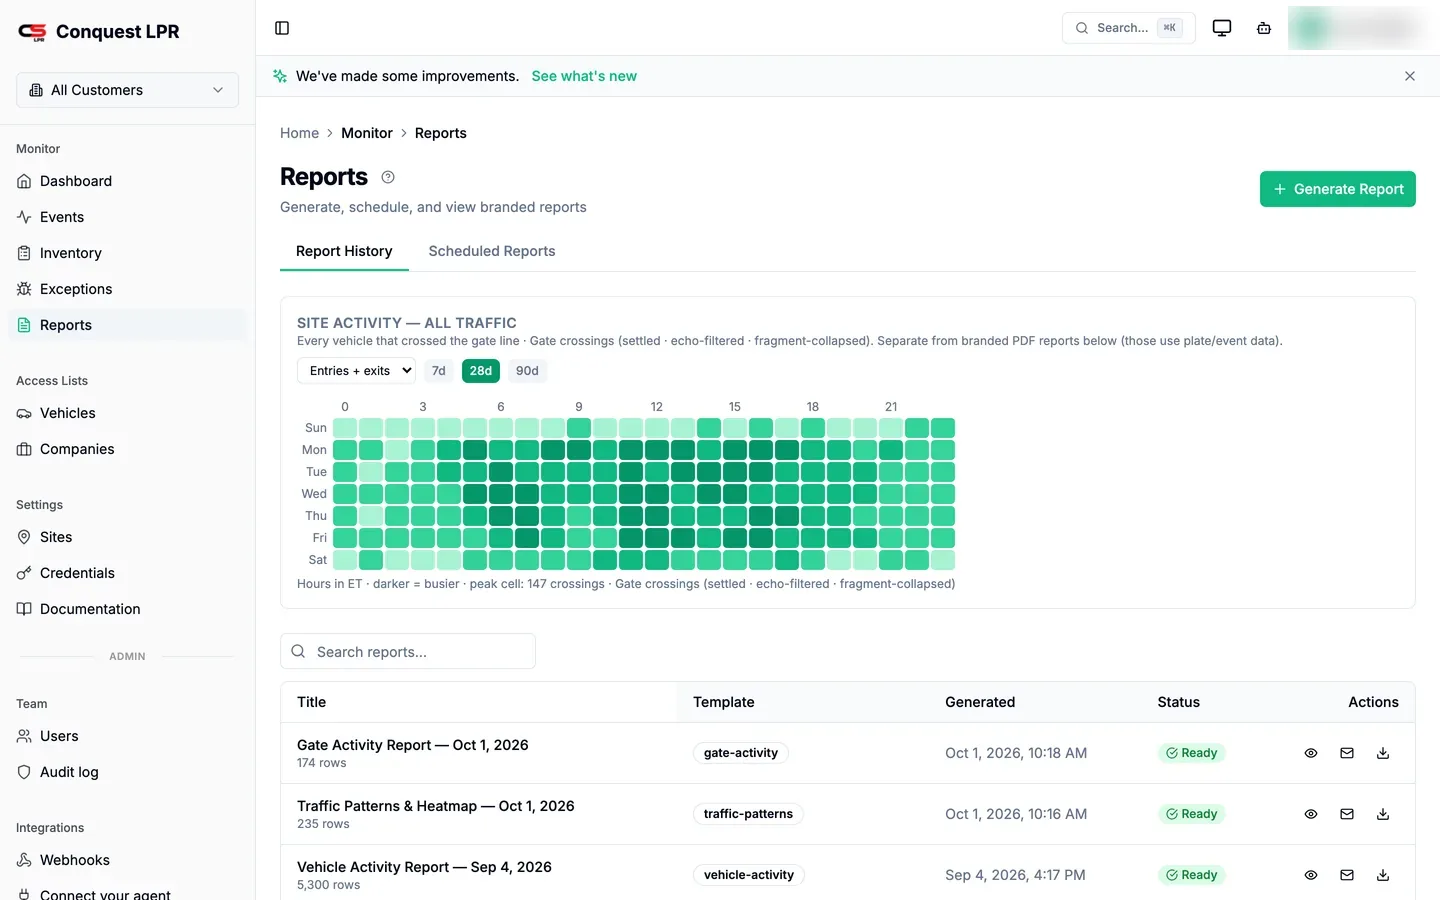Sort by the Generated column header

tap(980, 702)
